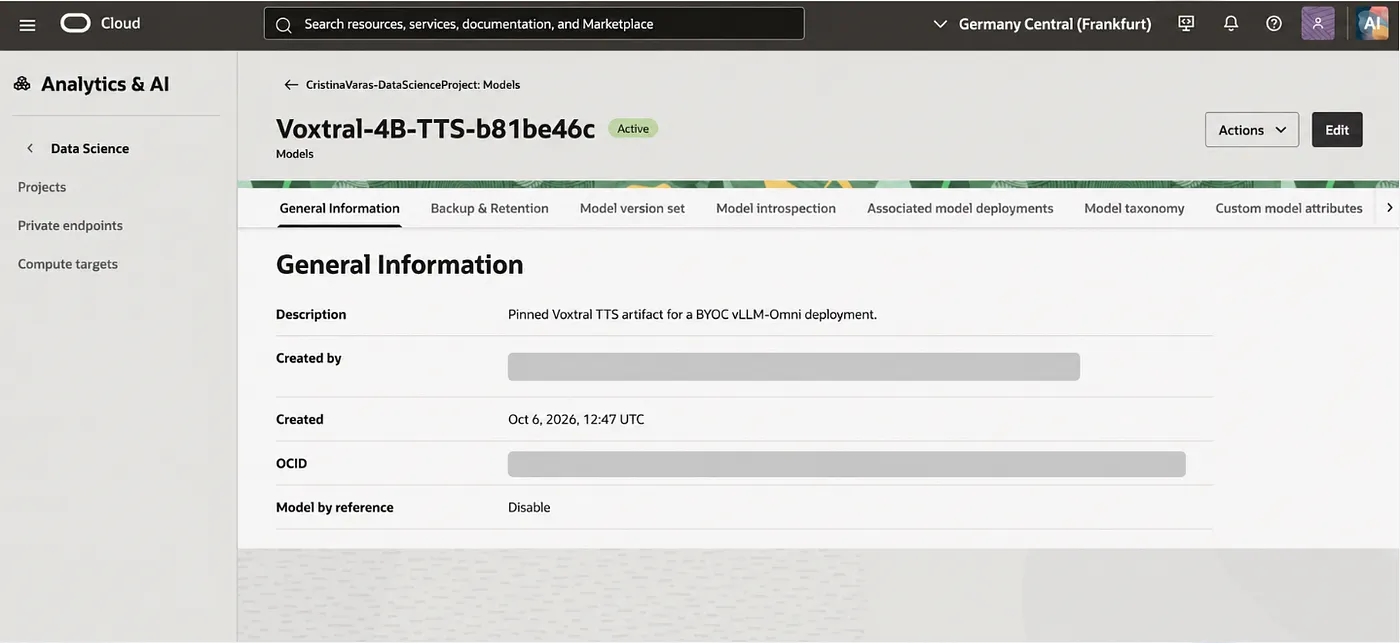This screenshot has height=643, width=1400.
Task: Click the created date Oct 6, 2026, 12:47 UTC
Action: click(576, 419)
